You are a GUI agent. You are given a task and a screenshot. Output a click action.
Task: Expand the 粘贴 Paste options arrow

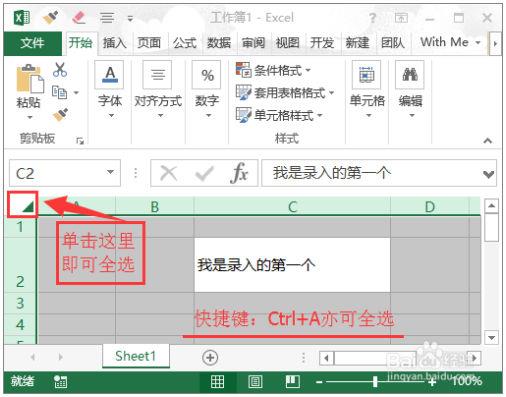tap(29, 117)
